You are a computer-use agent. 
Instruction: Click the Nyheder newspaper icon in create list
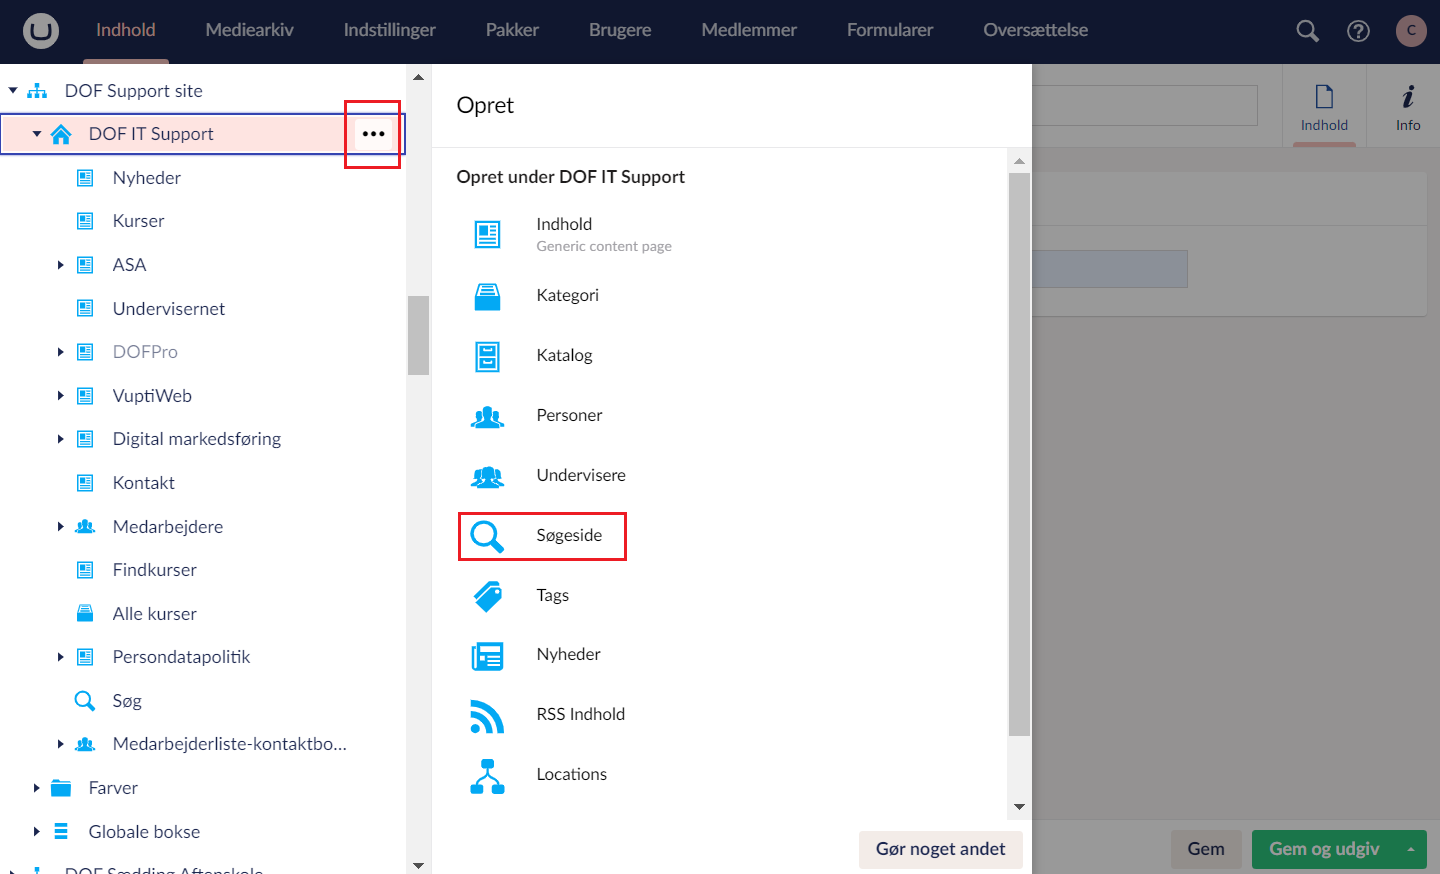[x=487, y=655]
